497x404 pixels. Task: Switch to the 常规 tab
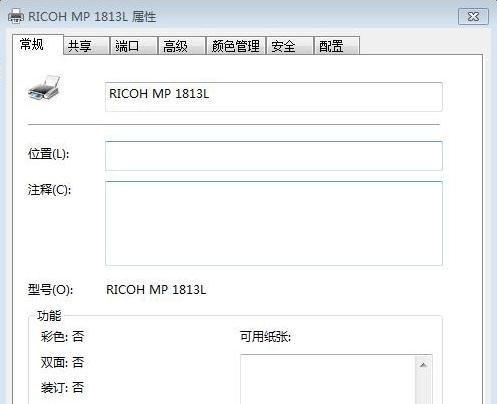click(38, 44)
